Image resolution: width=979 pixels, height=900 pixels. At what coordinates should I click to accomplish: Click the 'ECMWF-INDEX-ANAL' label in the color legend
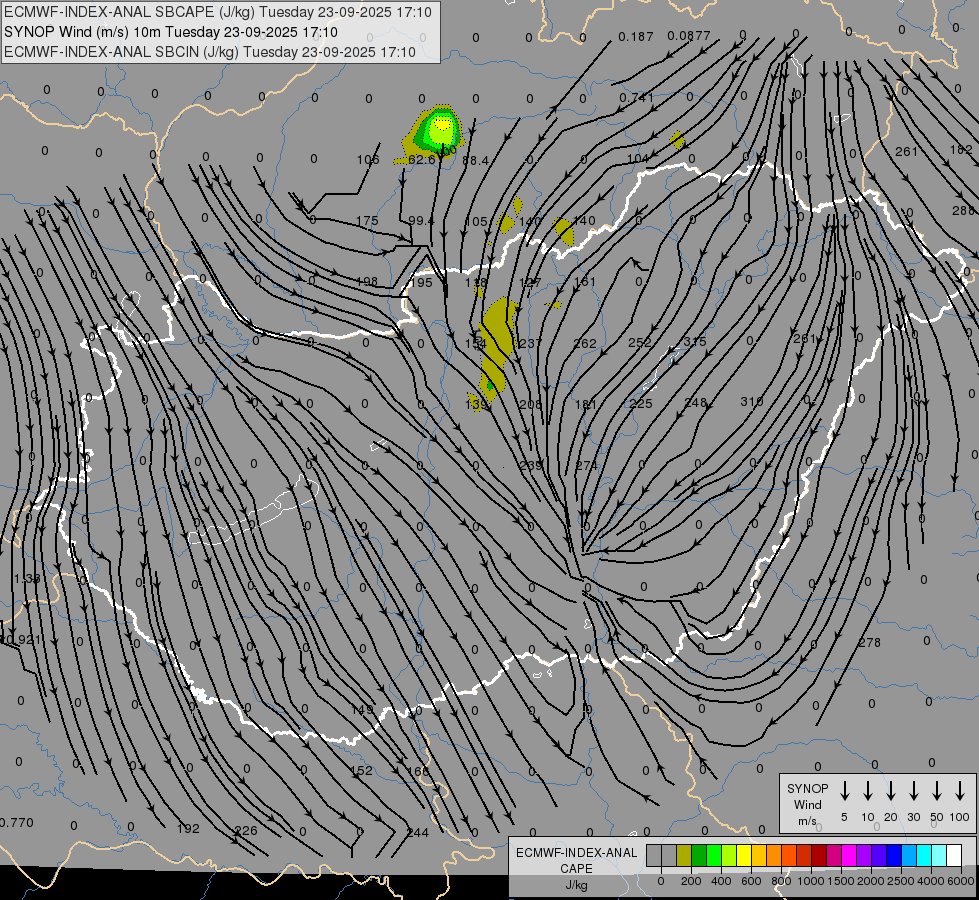pyautogui.click(x=576, y=853)
